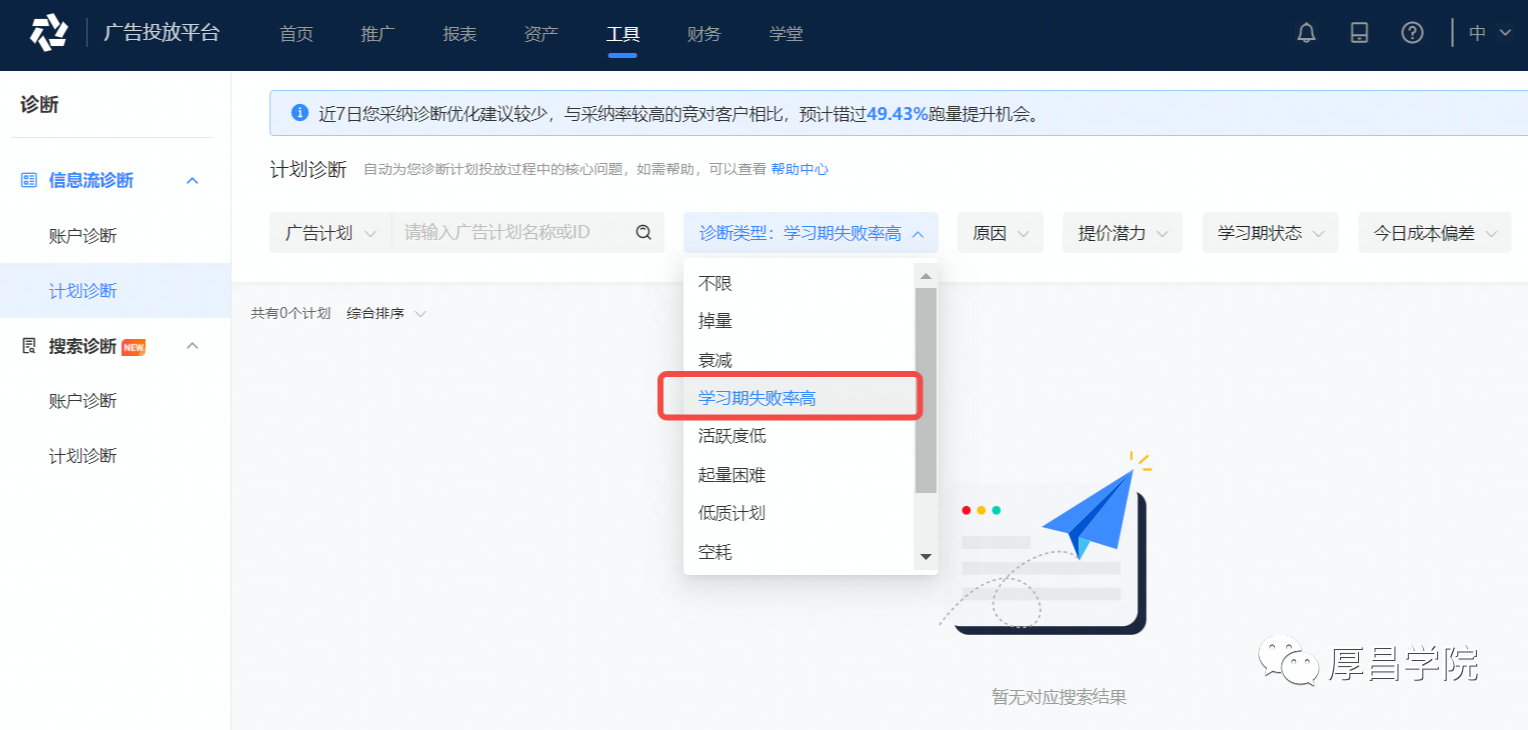
Task: Open the 帮助中心 link
Action: 800,170
